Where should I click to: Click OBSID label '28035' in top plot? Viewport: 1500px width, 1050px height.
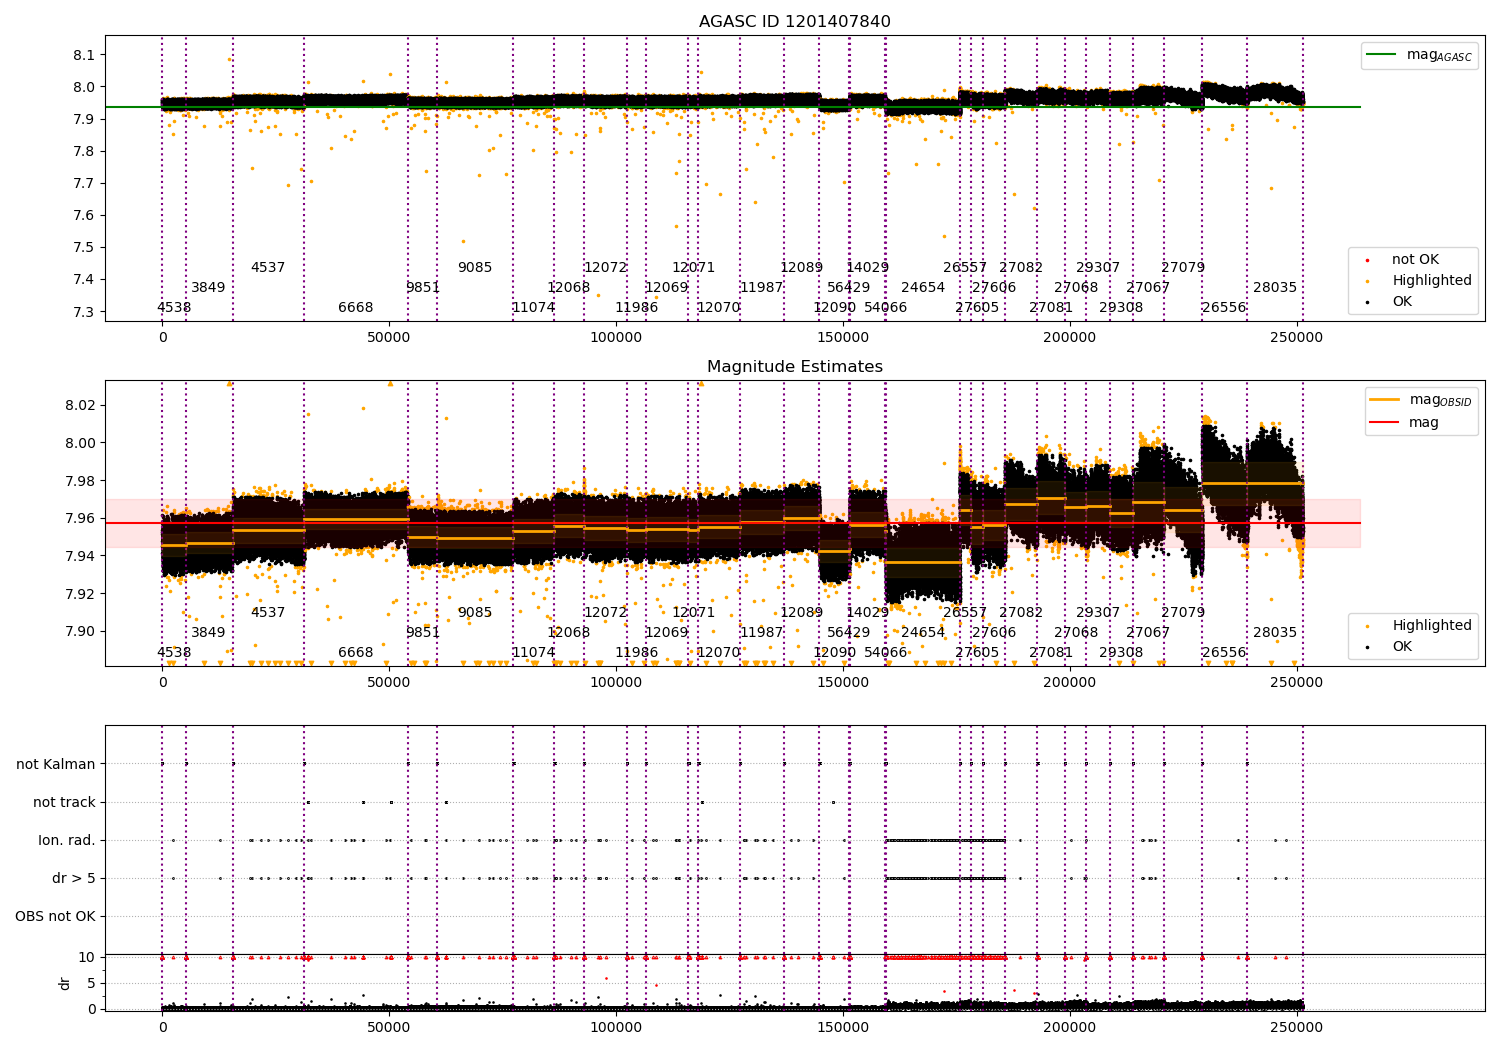click(x=1275, y=288)
